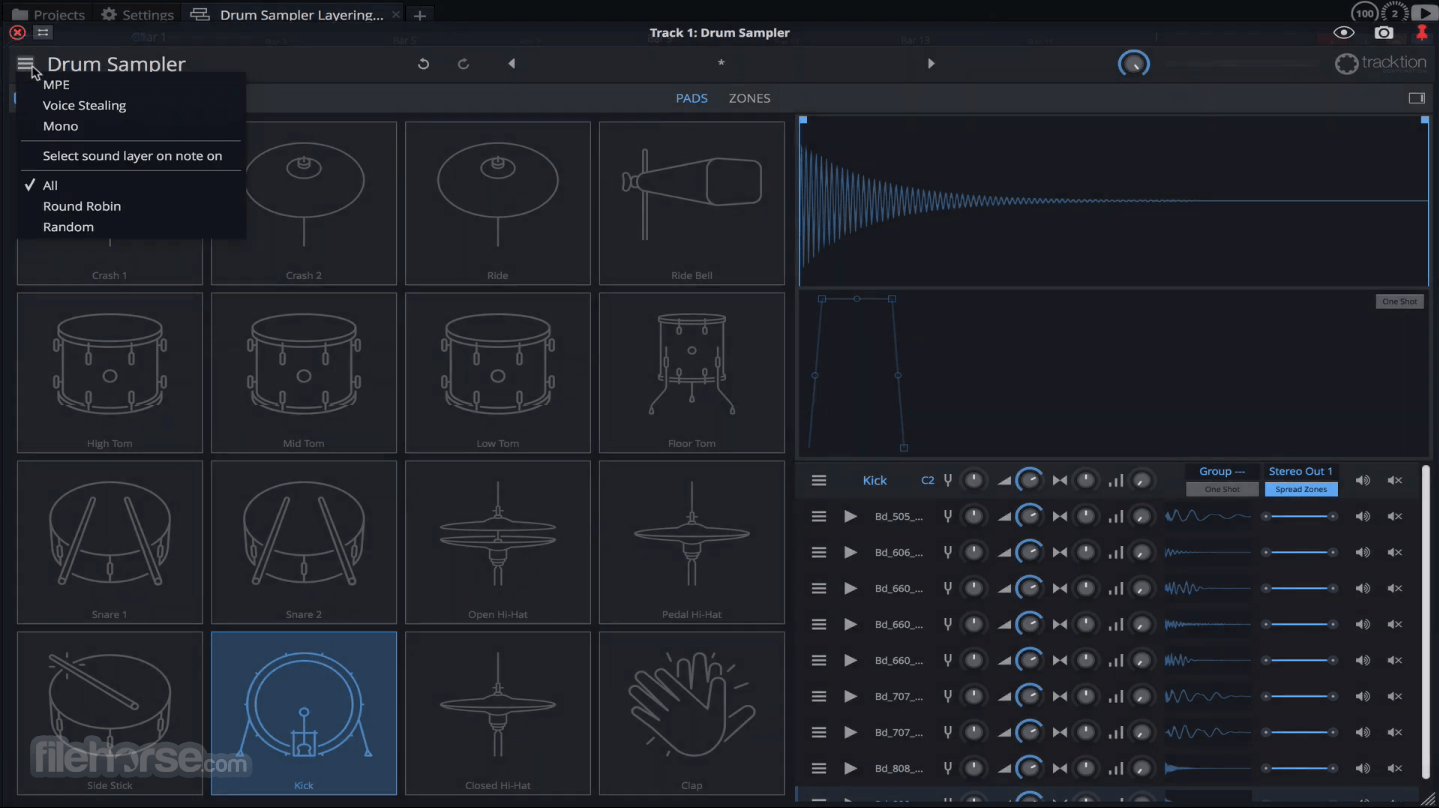Viewport: 1439px width, 808px height.
Task: Preview the Bd_606 sample with play icon
Action: point(850,552)
